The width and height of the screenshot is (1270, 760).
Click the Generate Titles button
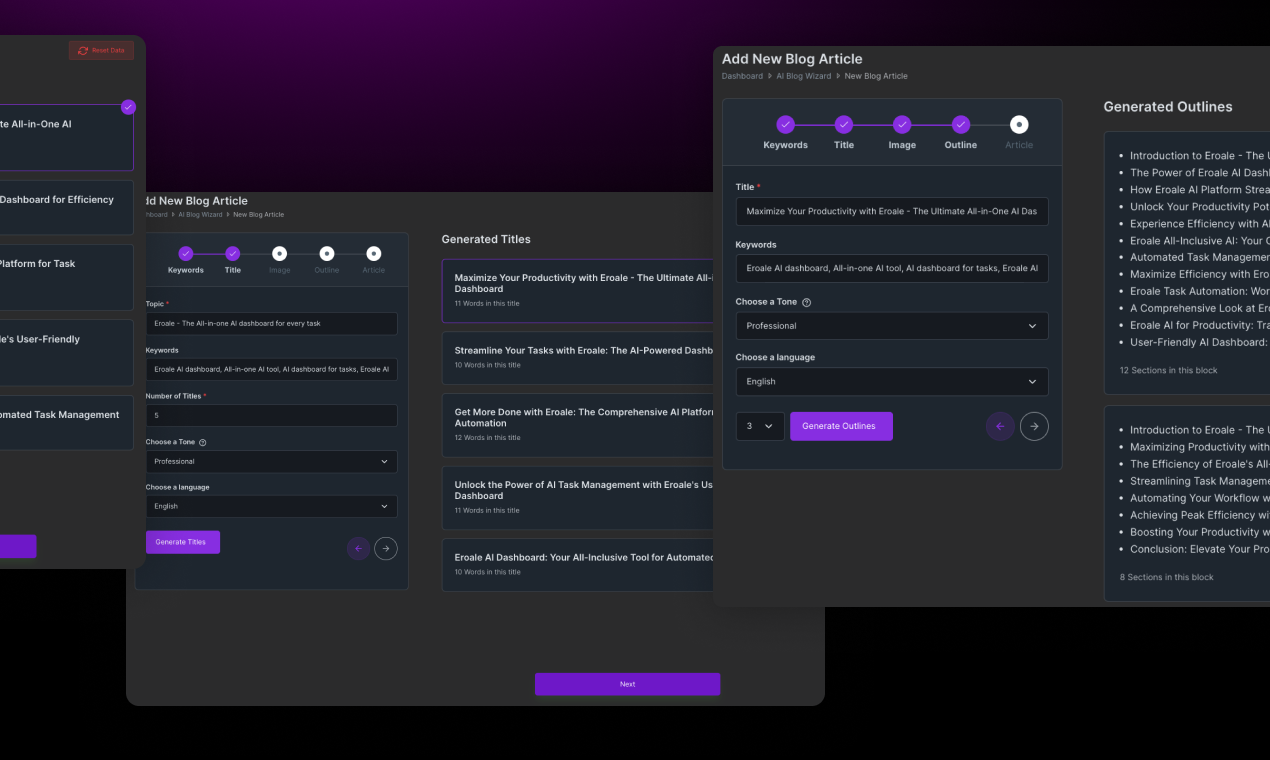183,542
